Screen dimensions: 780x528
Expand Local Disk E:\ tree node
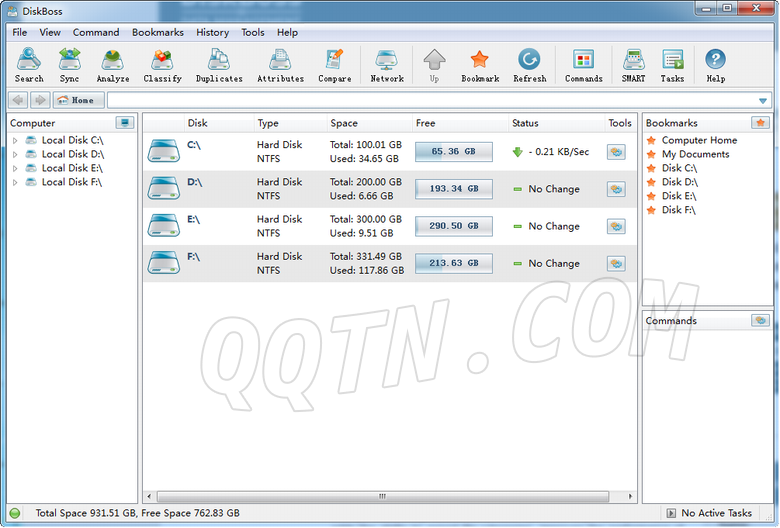15,169
